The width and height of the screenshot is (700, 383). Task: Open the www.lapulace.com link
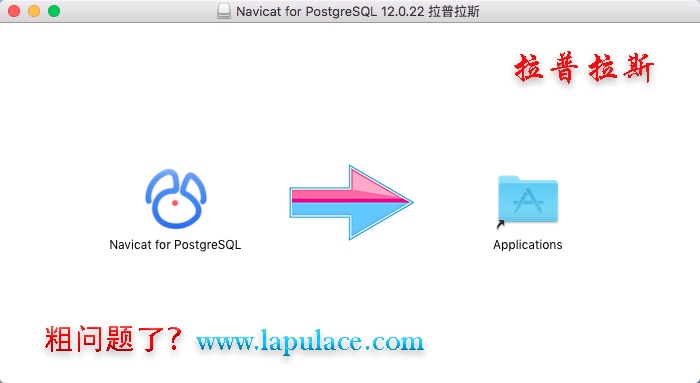tap(309, 342)
